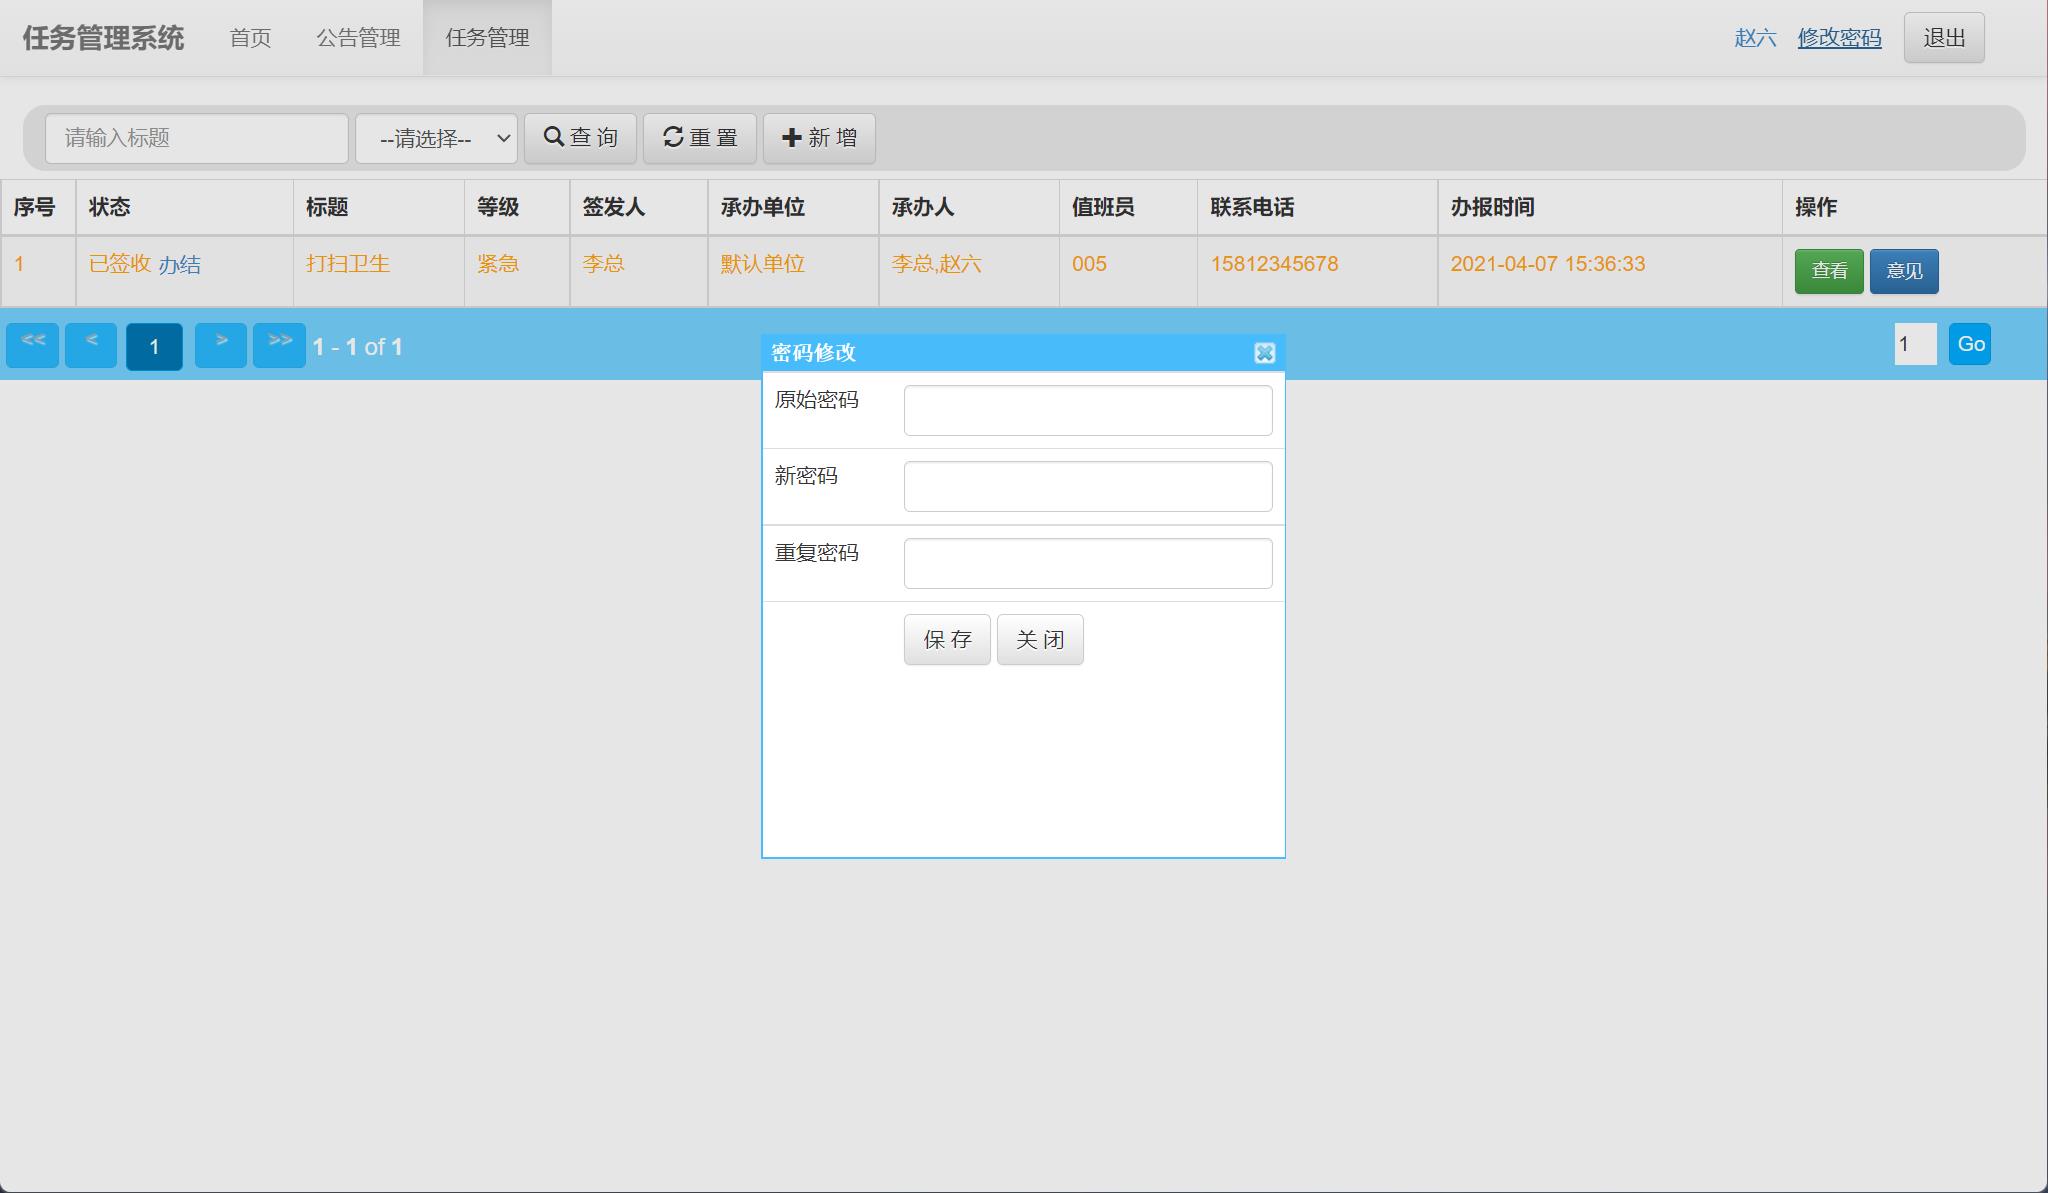Image resolution: width=2048 pixels, height=1193 pixels.
Task: Switch to the 首页 tab
Action: click(x=251, y=37)
